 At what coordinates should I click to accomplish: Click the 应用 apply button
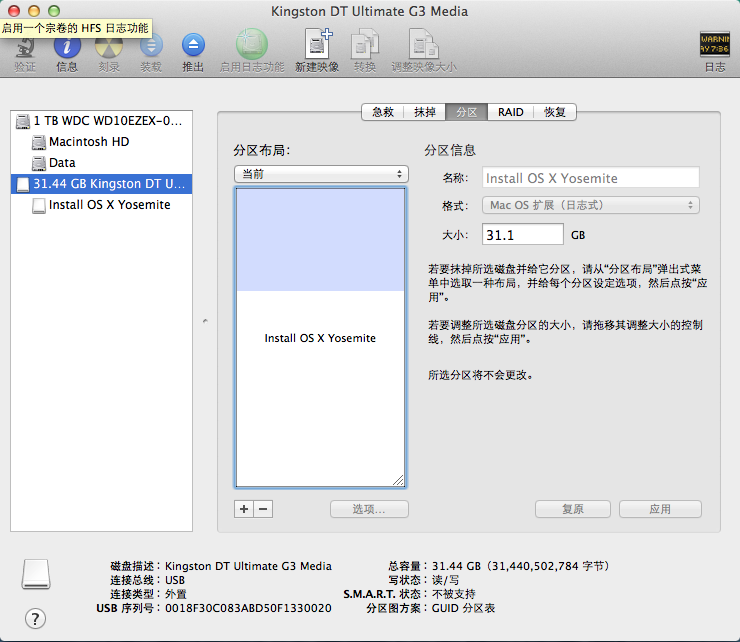[660, 509]
